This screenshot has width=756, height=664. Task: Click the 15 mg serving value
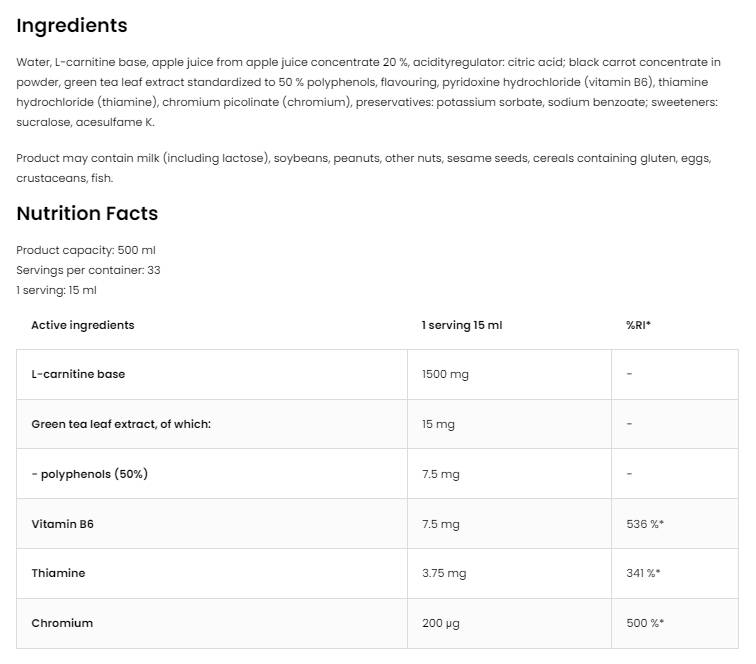438,424
